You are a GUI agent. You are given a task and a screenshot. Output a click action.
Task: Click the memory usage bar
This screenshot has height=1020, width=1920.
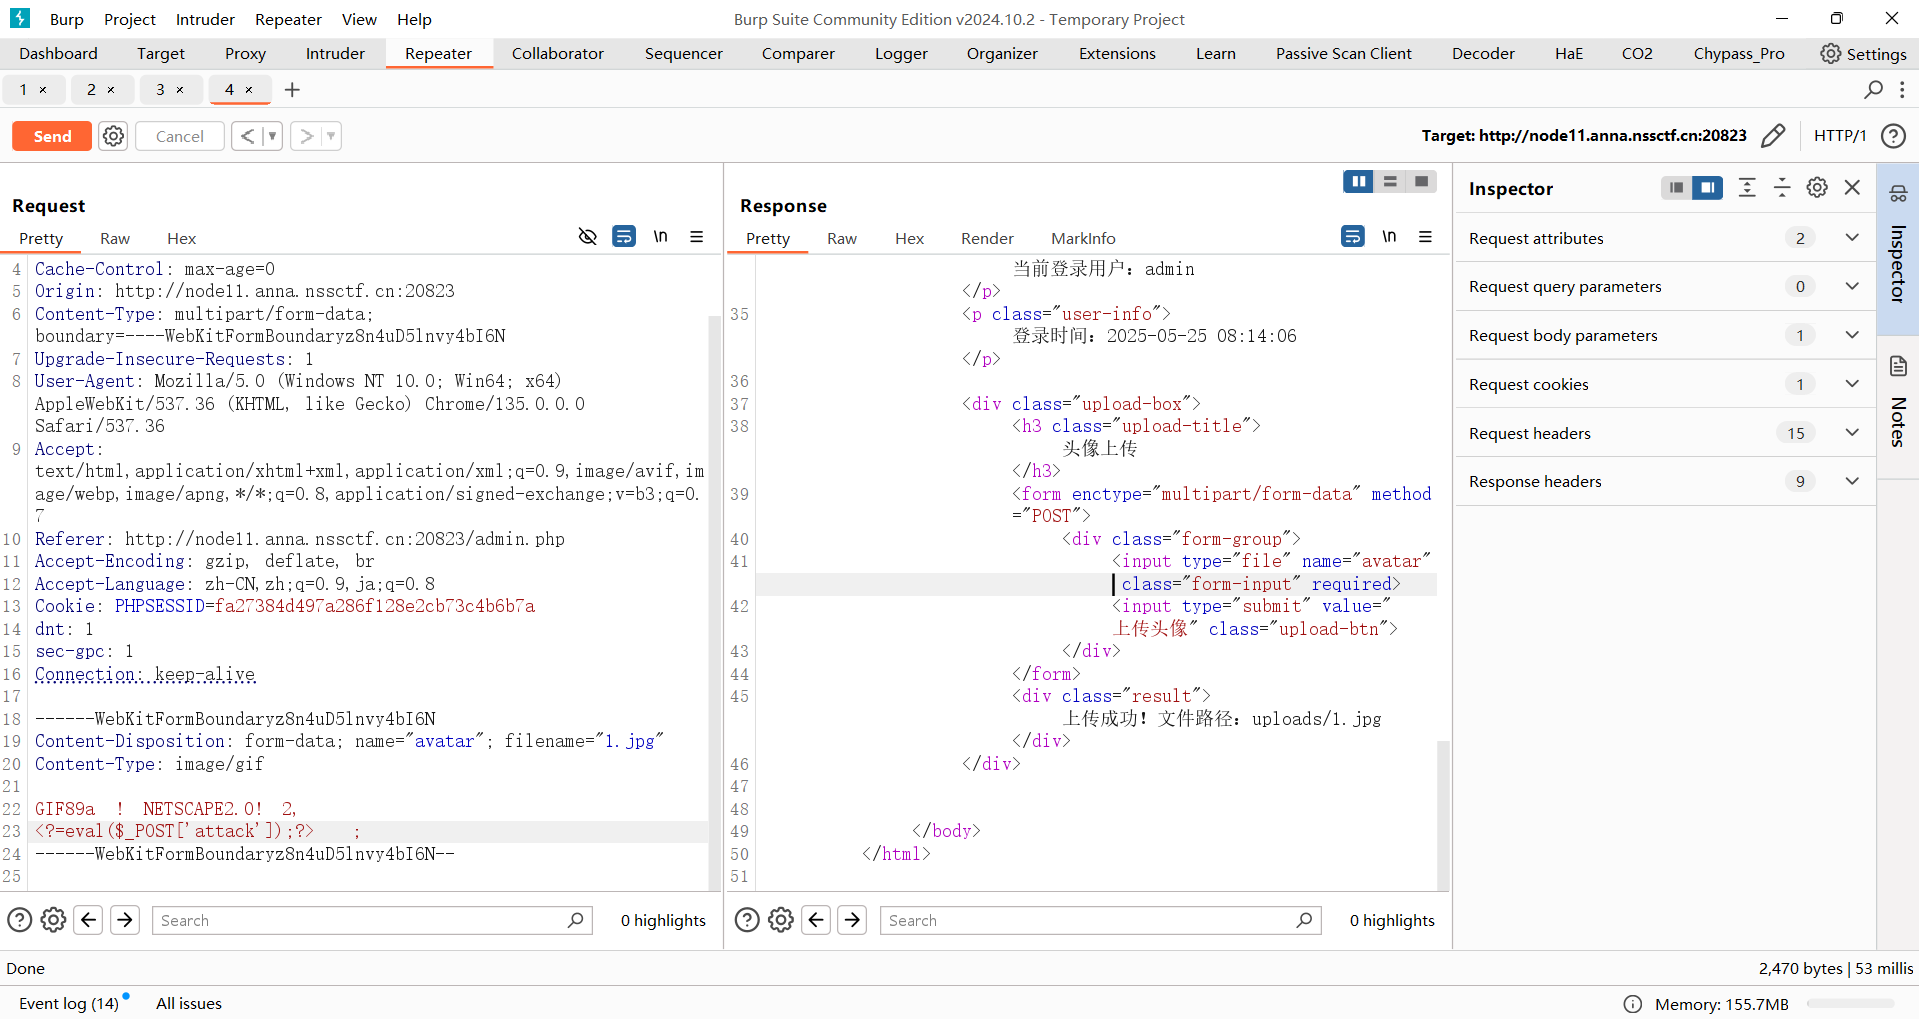(1850, 1003)
